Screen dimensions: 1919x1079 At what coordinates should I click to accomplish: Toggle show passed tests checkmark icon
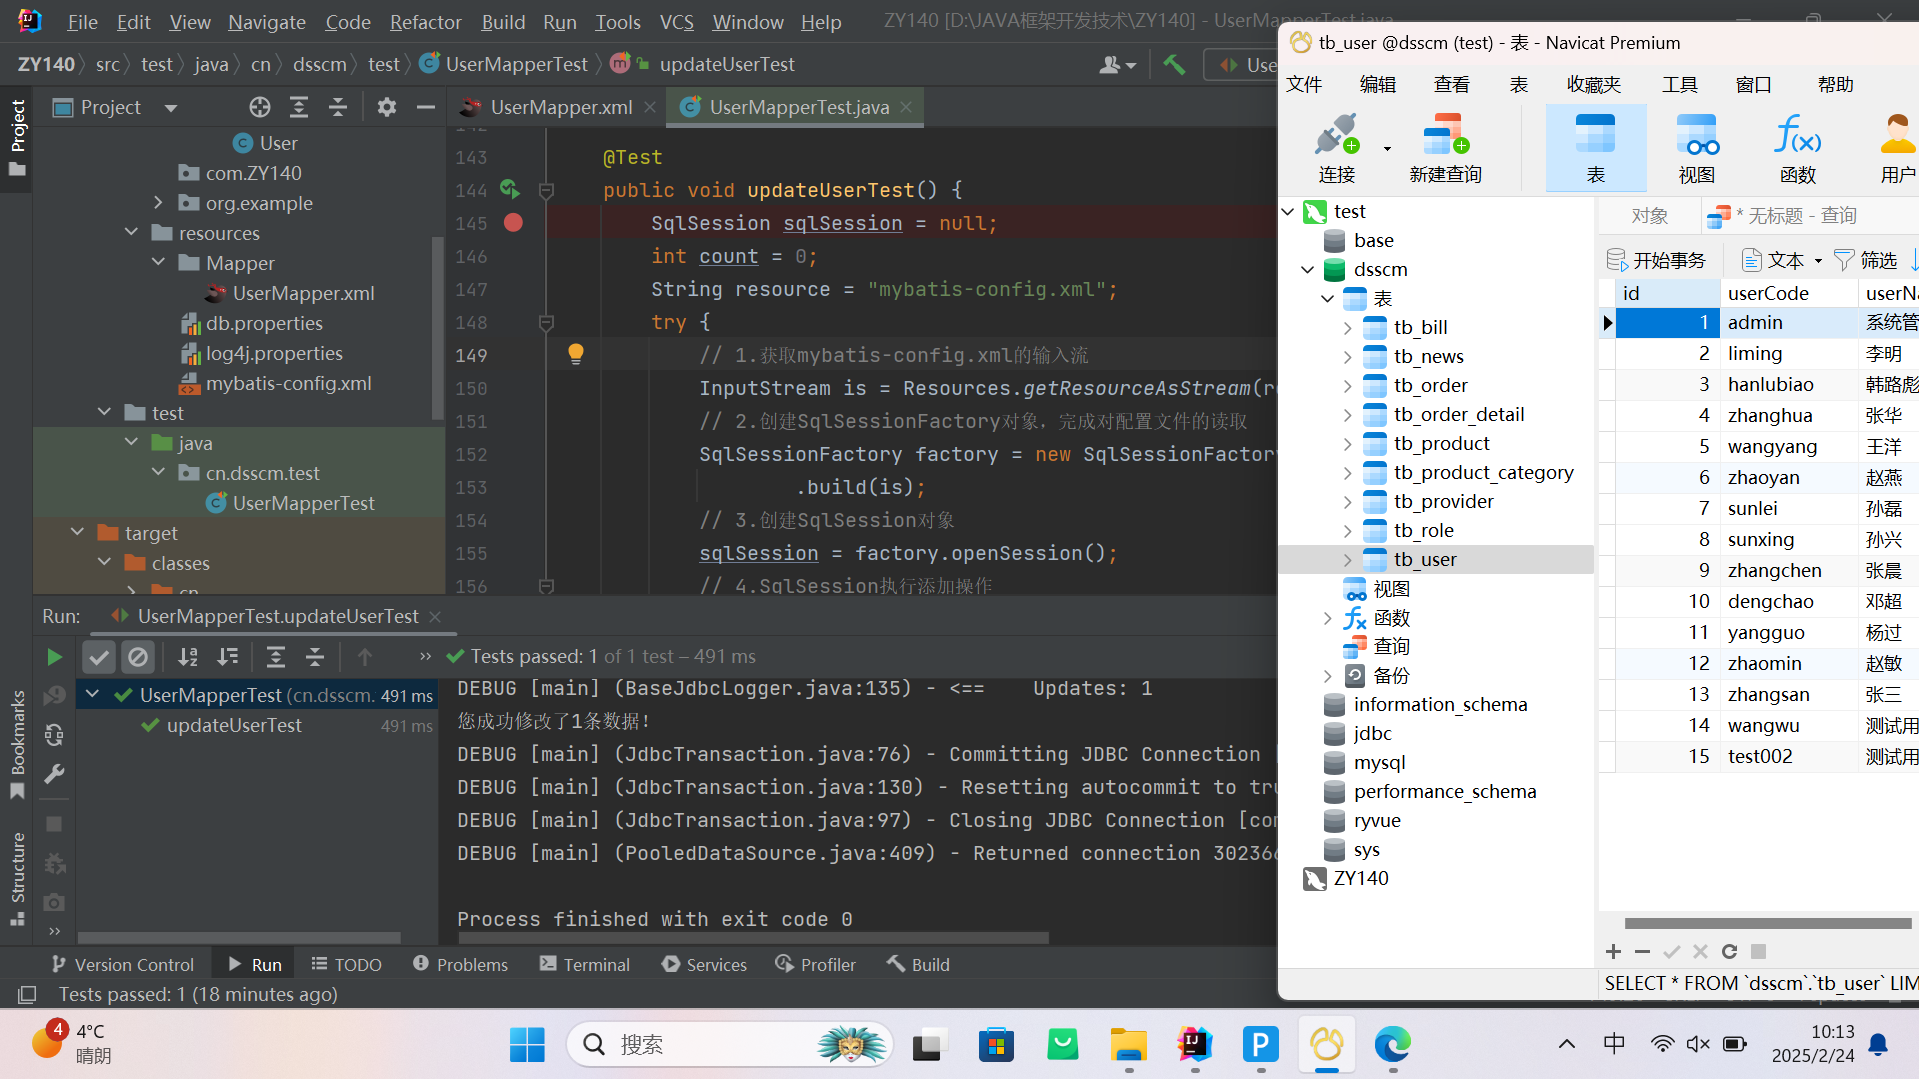point(99,657)
